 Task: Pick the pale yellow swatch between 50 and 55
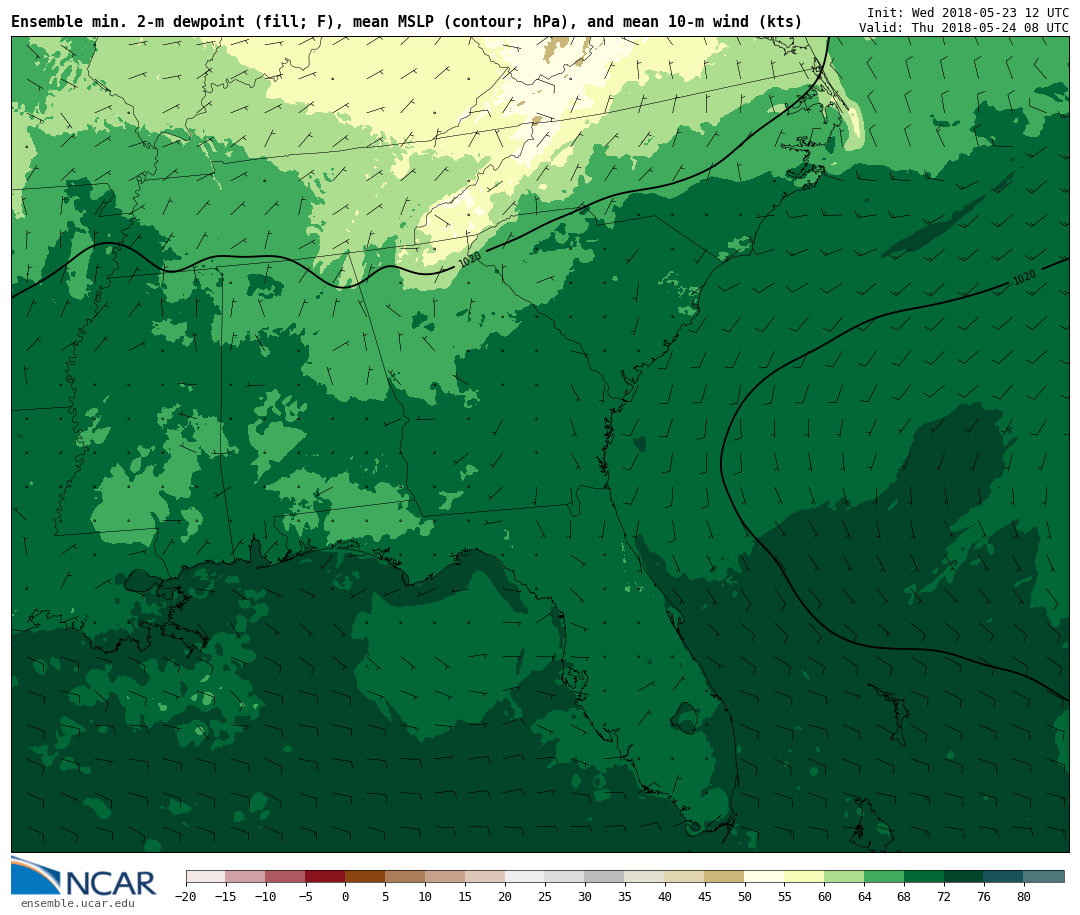click(764, 877)
